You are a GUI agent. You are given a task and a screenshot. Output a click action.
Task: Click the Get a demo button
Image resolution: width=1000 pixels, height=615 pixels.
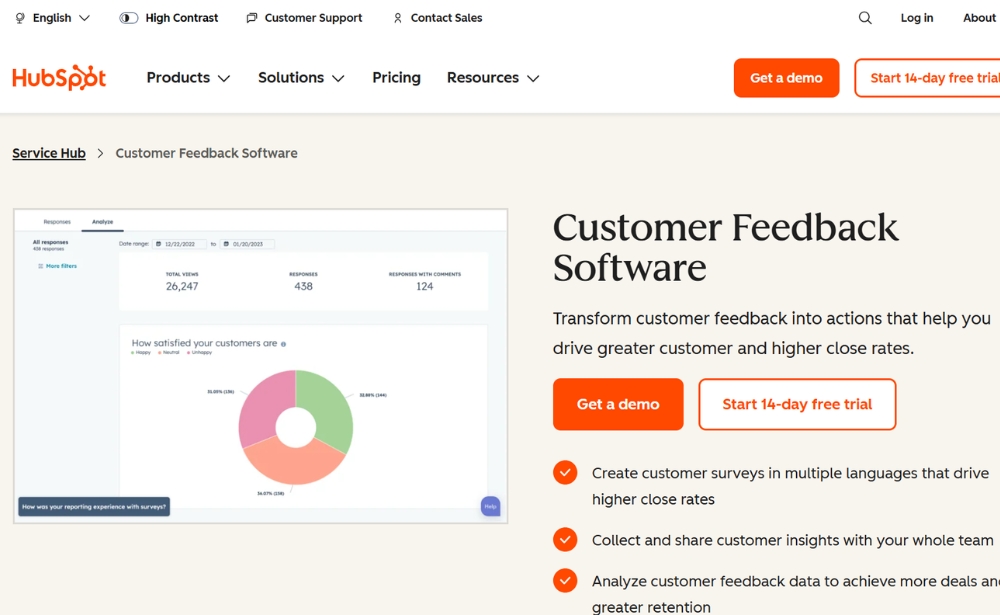pos(617,404)
